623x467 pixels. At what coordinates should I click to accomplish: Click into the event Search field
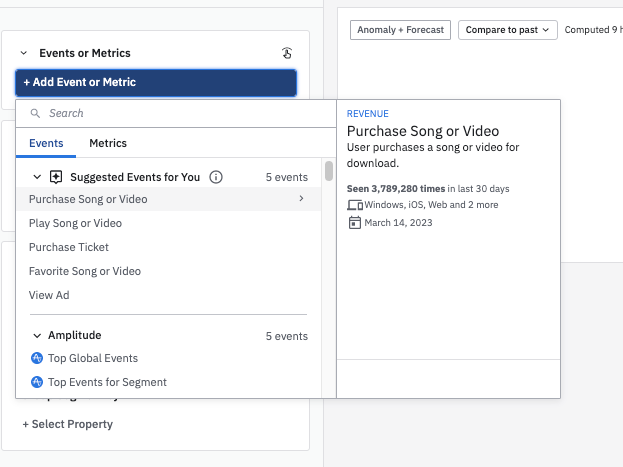[x=180, y=114]
